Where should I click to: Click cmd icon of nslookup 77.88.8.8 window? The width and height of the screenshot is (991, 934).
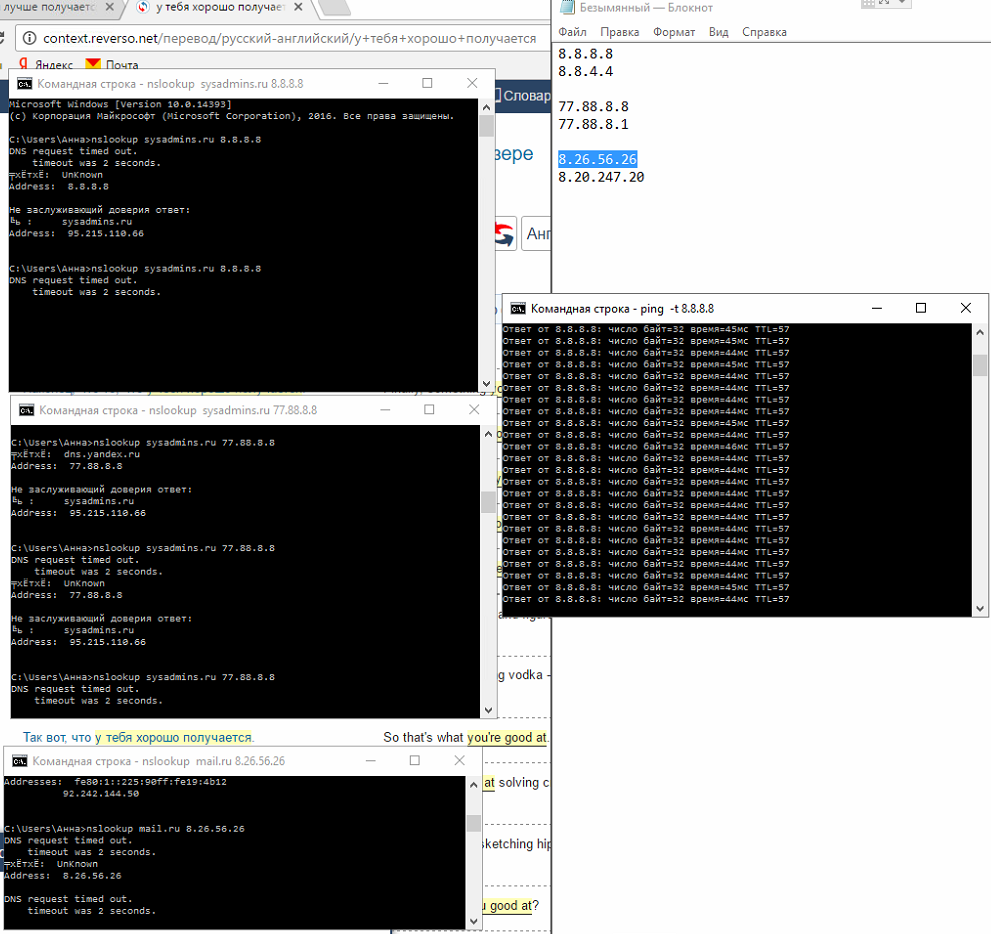point(27,410)
